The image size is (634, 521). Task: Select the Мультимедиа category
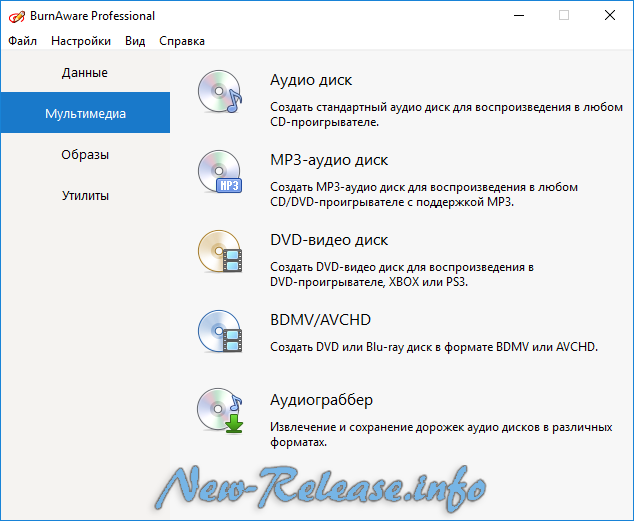click(85, 113)
